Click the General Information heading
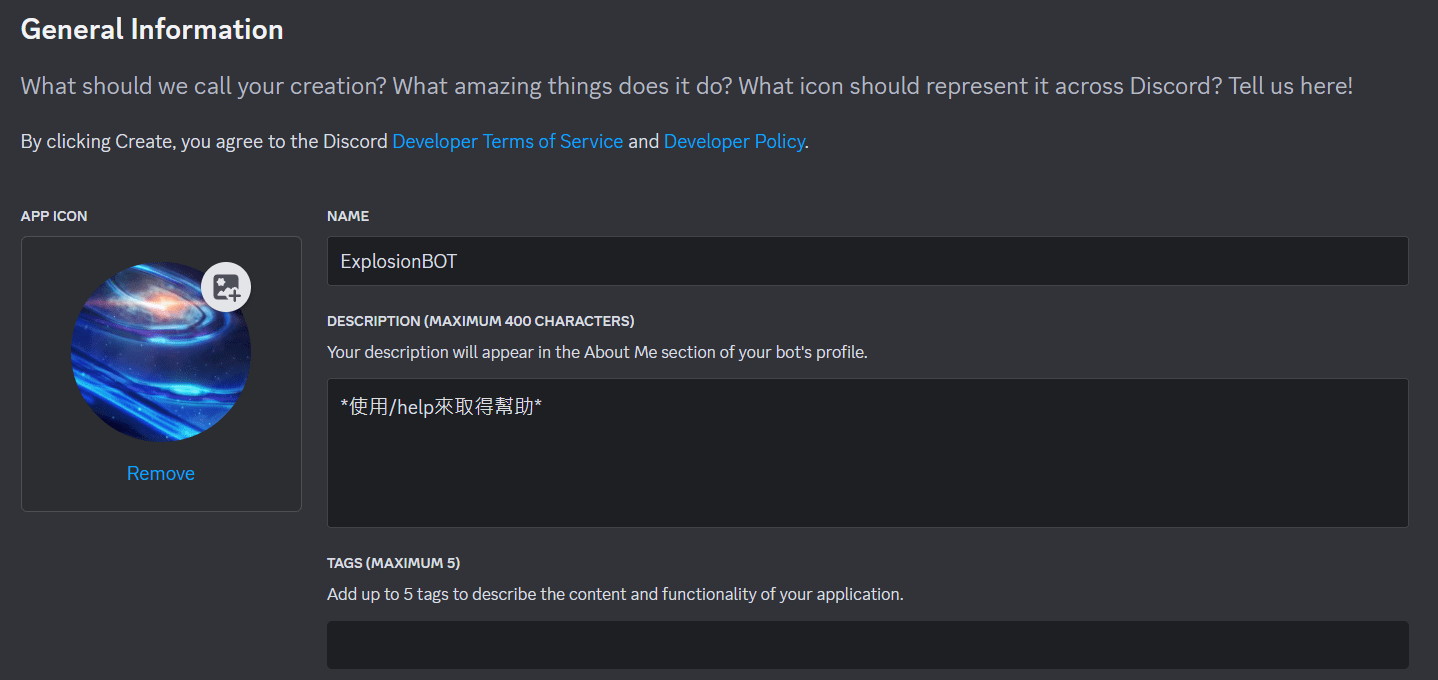This screenshot has width=1438, height=680. point(152,30)
